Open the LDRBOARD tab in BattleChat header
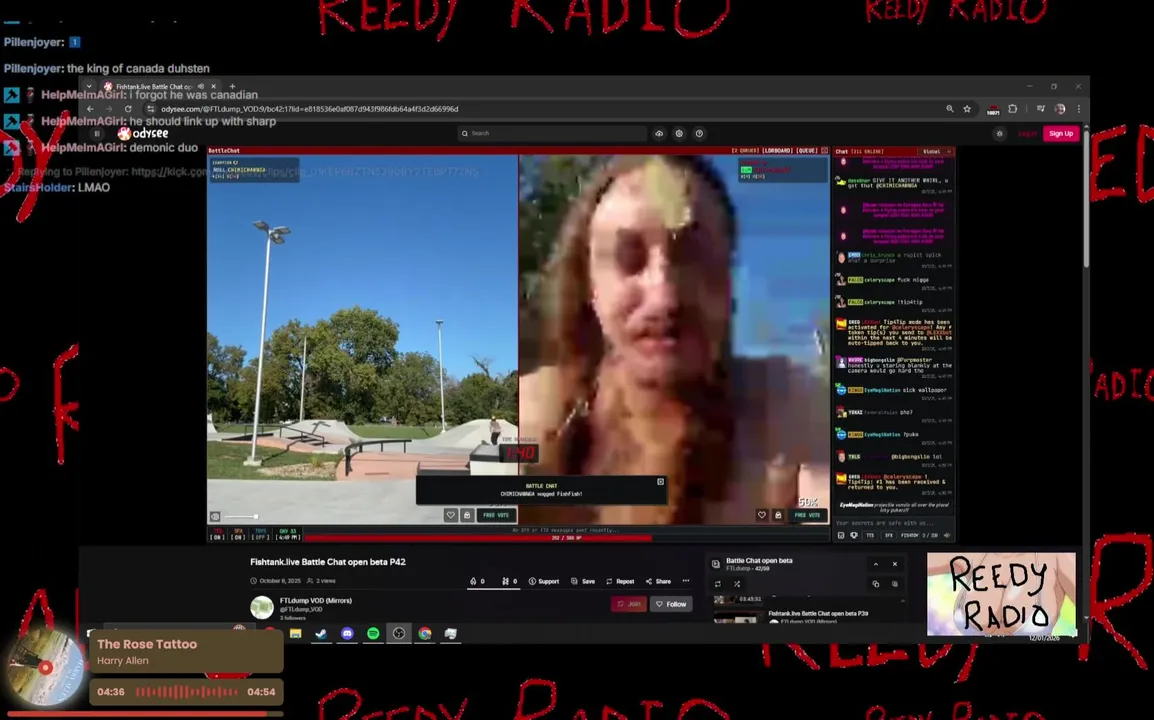The height and width of the screenshot is (720, 1154). point(778,150)
